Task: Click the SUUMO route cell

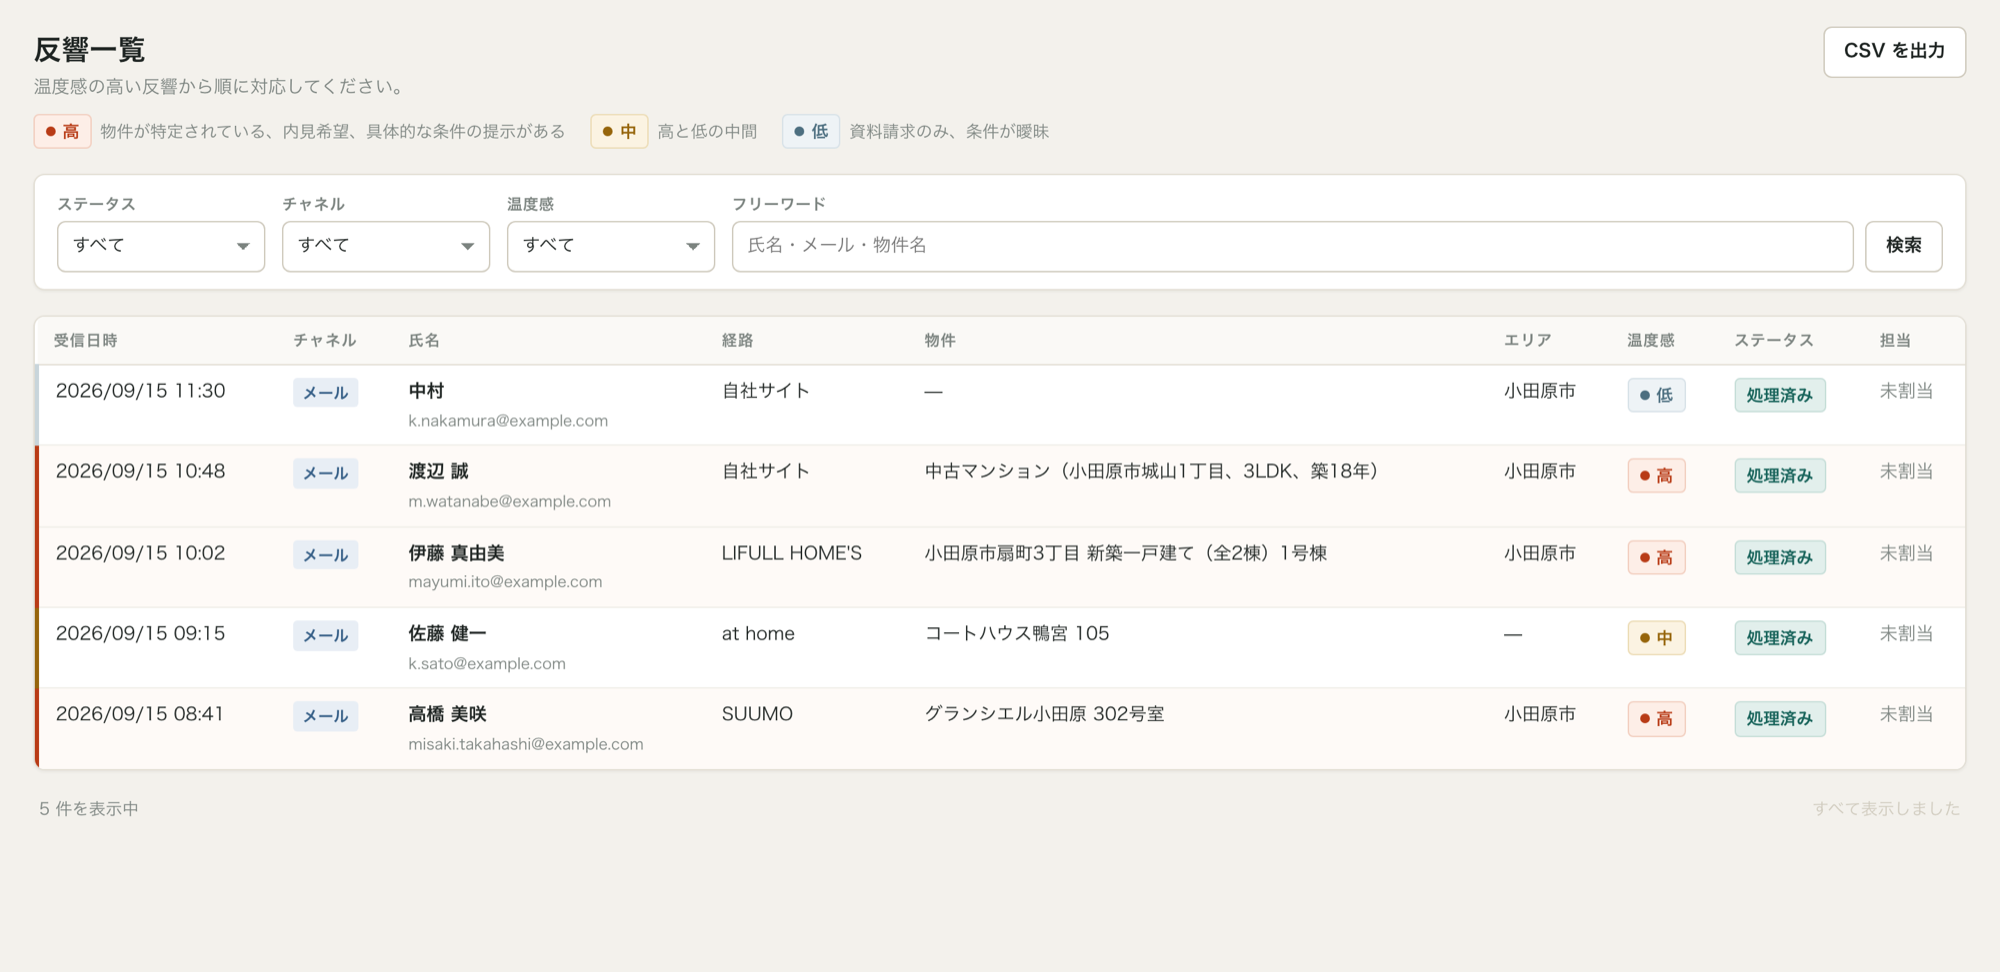Action: click(x=757, y=714)
